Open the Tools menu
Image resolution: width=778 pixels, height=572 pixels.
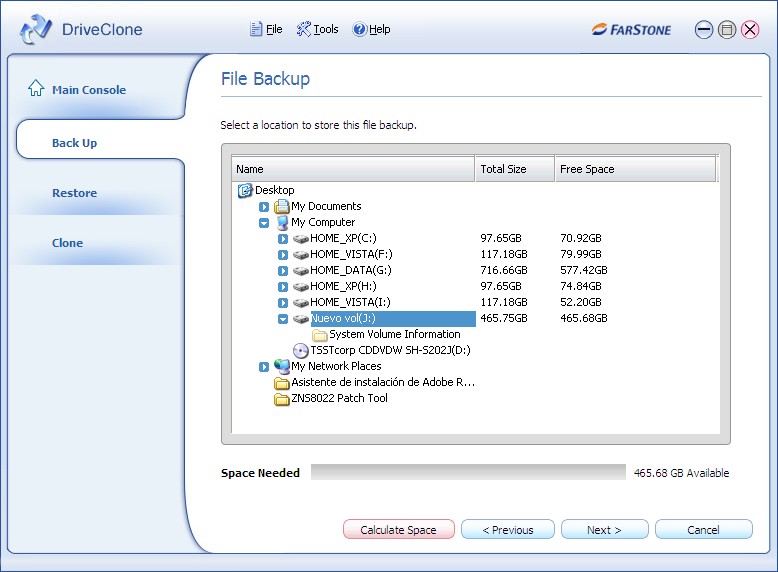tap(317, 30)
